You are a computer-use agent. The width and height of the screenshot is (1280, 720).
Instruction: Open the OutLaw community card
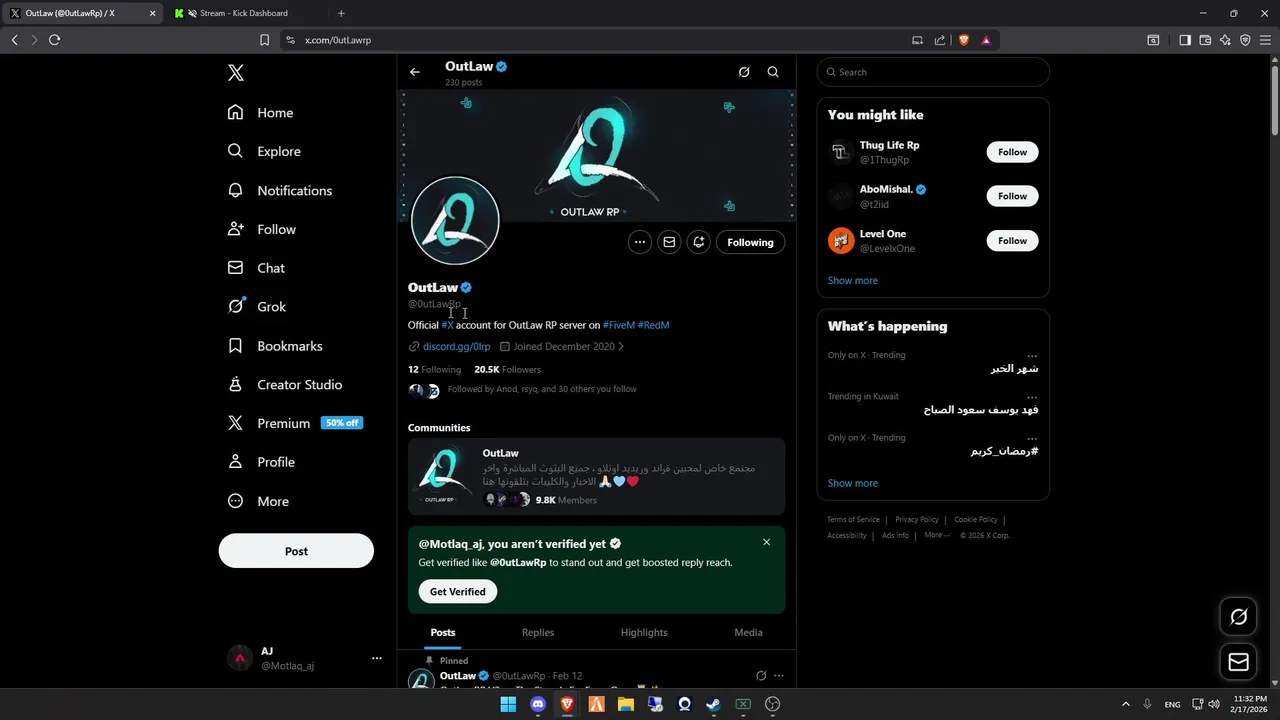596,476
